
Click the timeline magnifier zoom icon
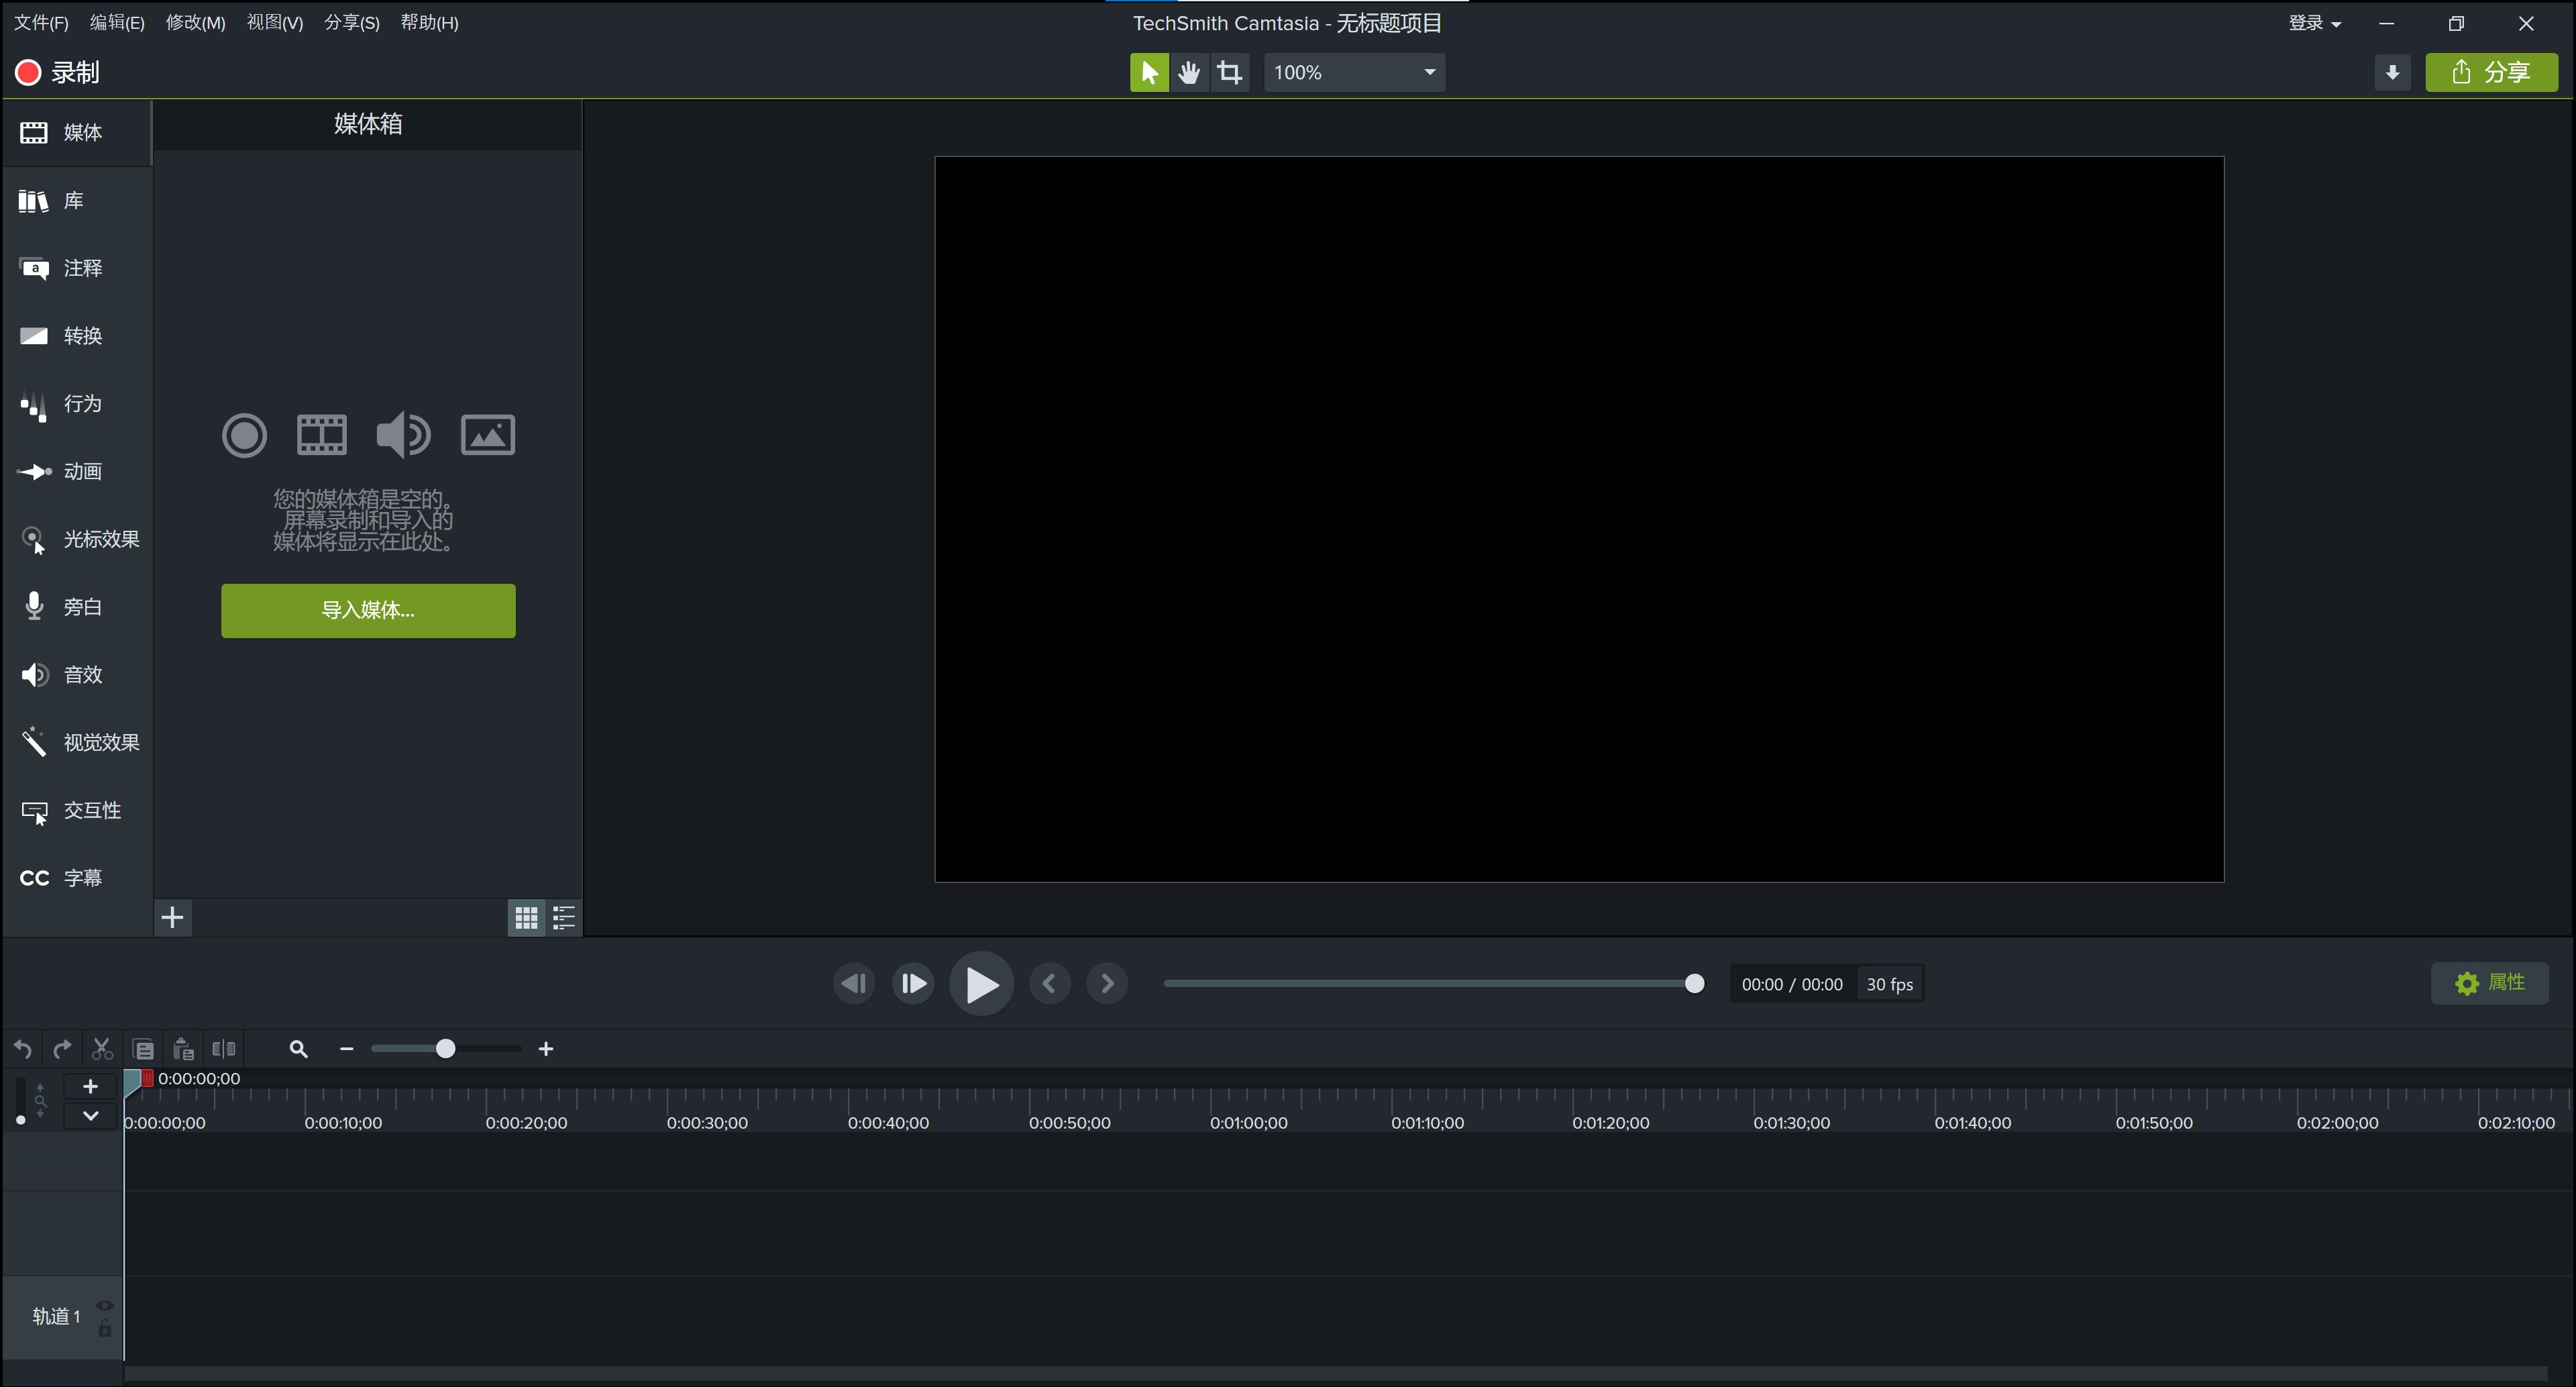point(298,1049)
